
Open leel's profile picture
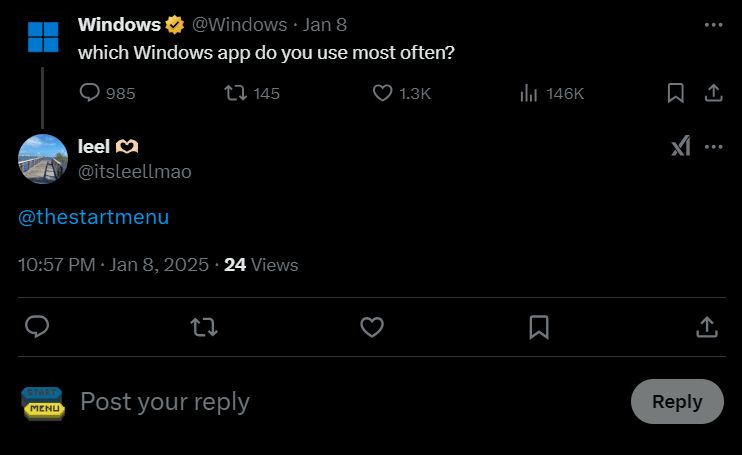pos(43,158)
